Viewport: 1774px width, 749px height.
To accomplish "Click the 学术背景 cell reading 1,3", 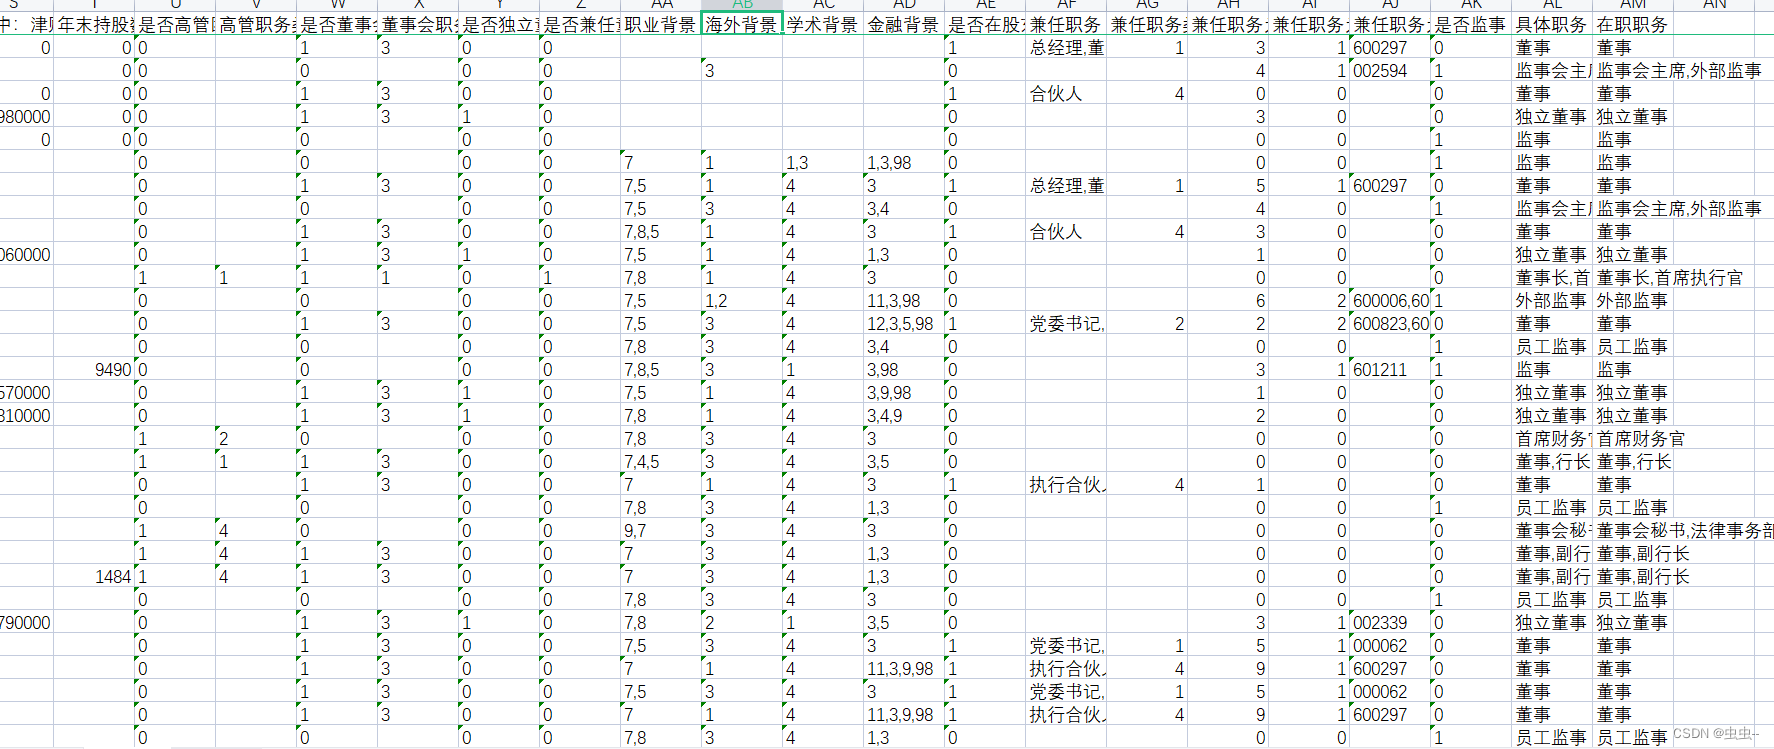I will (x=823, y=163).
